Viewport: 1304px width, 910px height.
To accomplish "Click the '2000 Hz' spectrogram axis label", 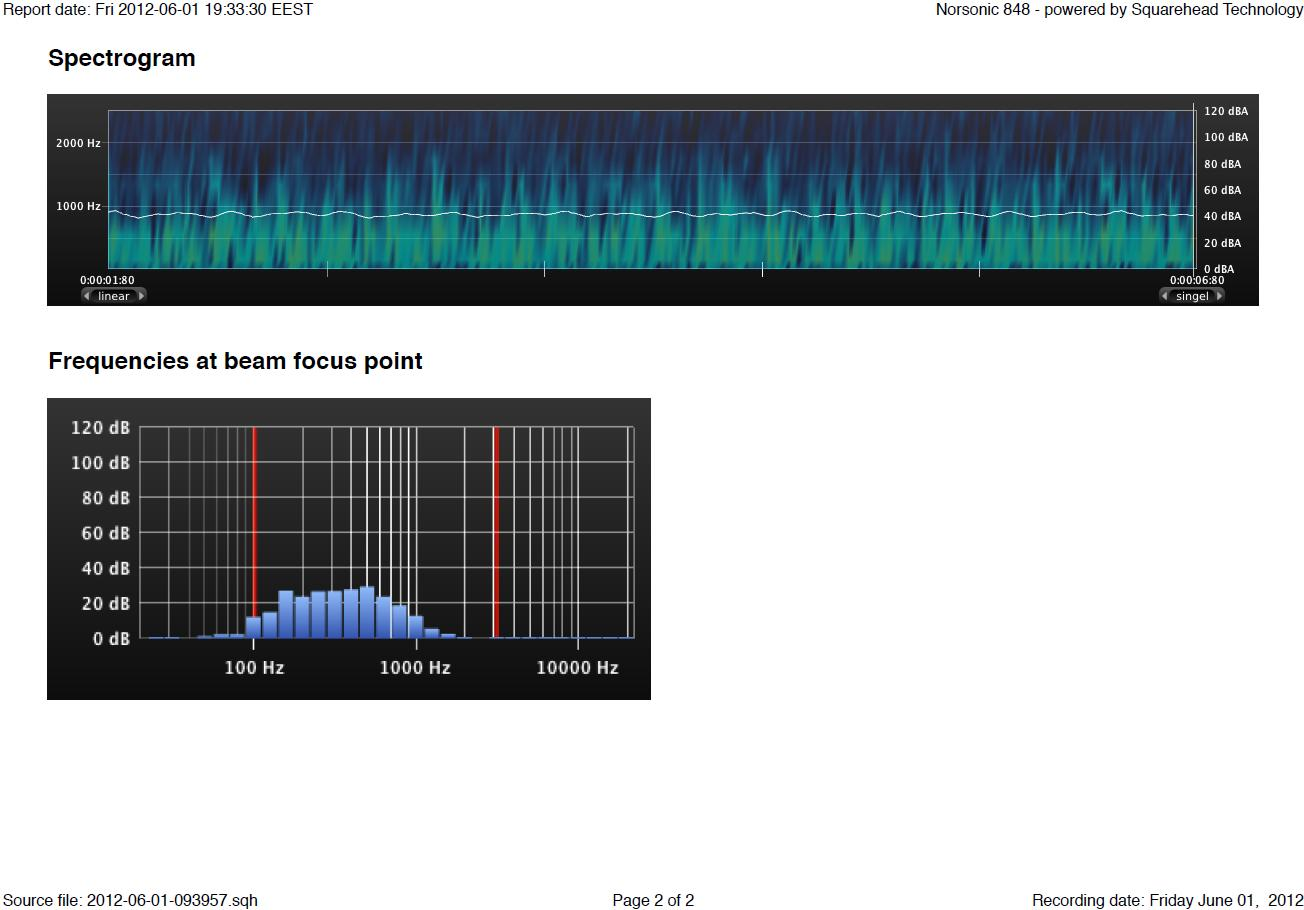I will (x=78, y=143).
